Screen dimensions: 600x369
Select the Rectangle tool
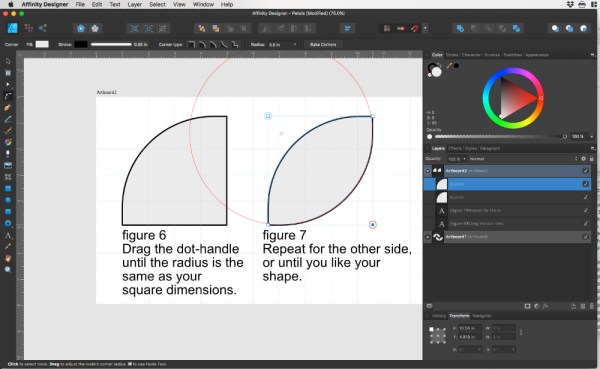(8, 189)
